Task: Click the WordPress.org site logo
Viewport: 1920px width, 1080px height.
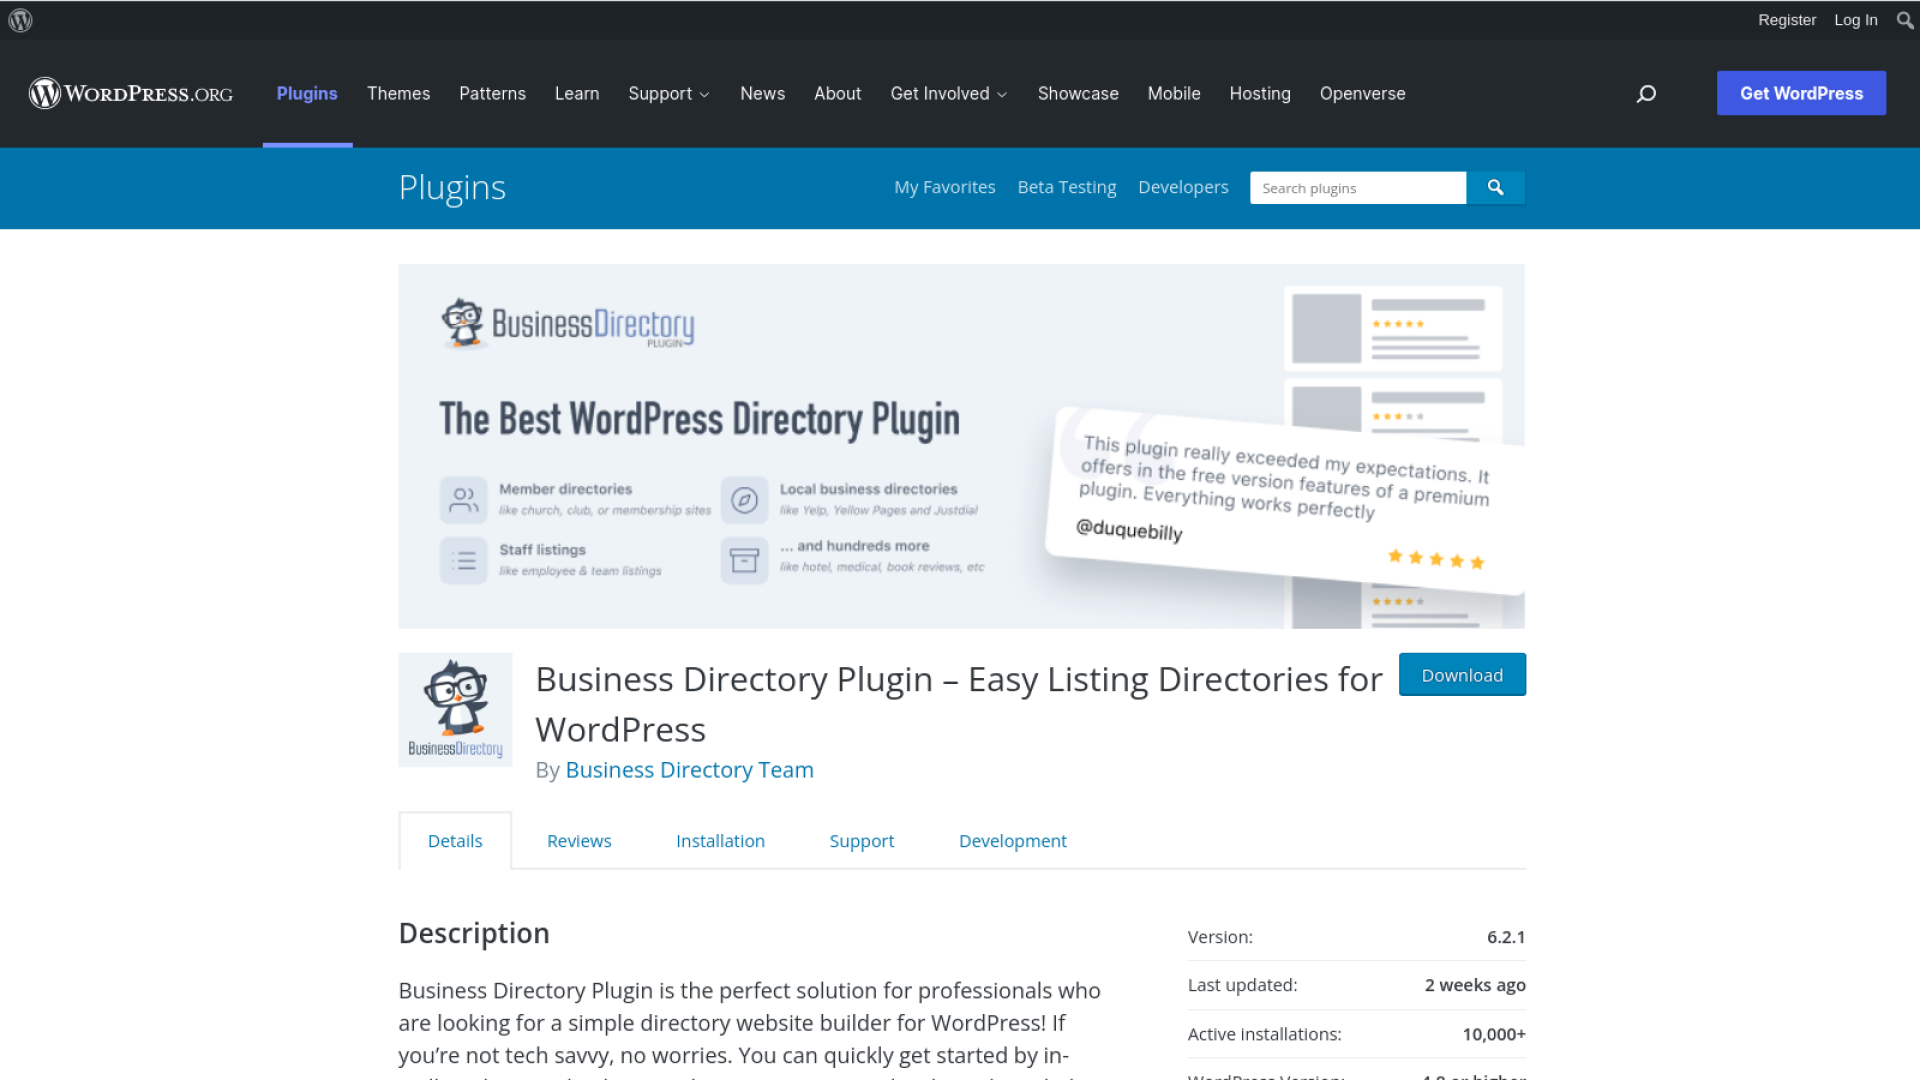Action: [x=131, y=93]
